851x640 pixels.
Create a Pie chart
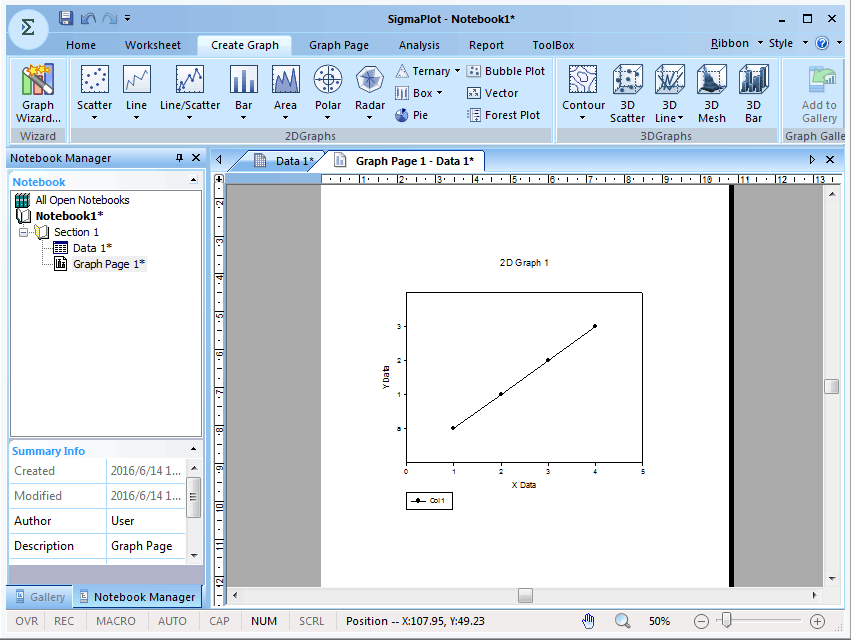tap(411, 115)
